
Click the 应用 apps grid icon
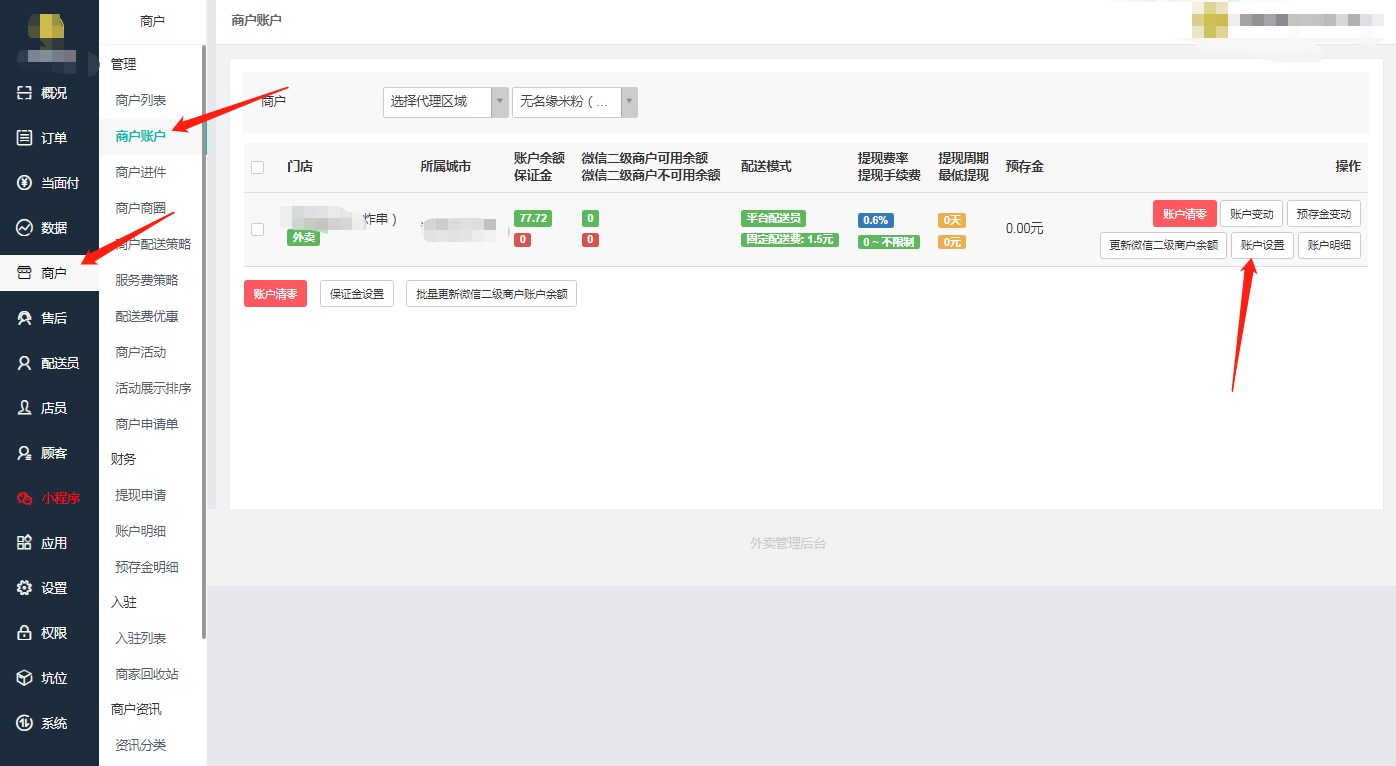tap(25, 543)
